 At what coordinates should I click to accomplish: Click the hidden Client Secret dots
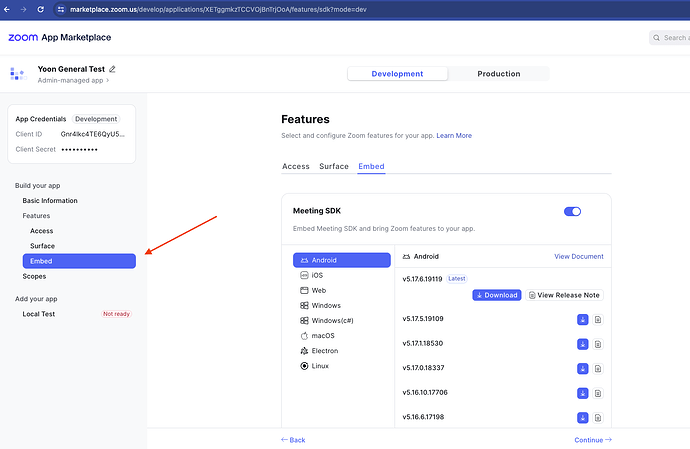pos(80,150)
